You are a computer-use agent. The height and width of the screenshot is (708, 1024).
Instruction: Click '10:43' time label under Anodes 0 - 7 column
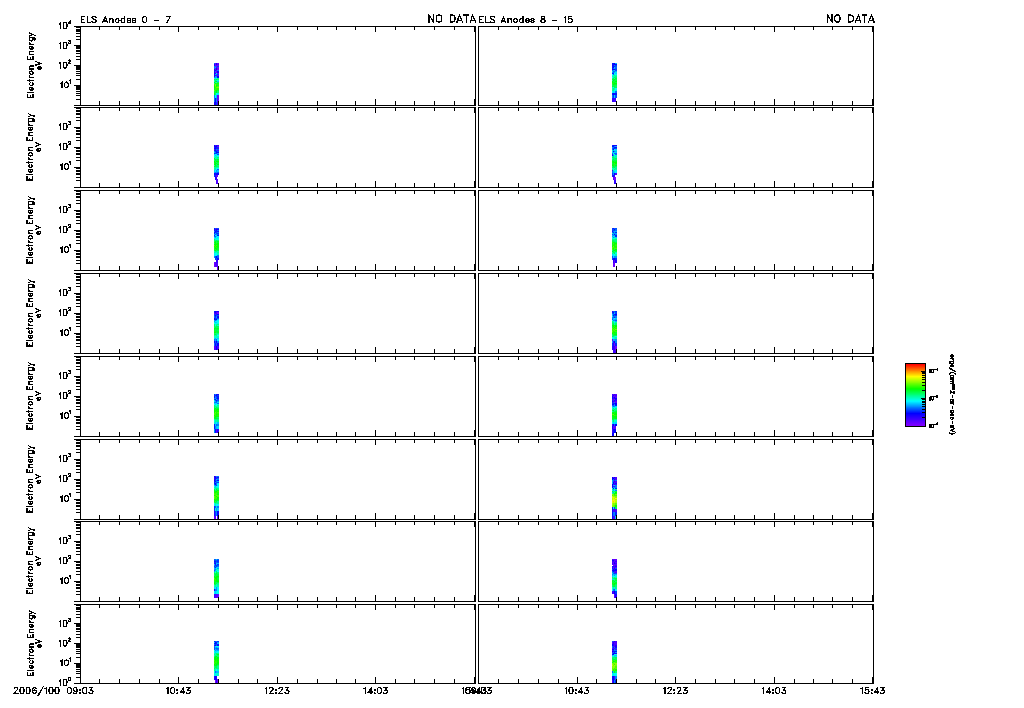(178, 690)
